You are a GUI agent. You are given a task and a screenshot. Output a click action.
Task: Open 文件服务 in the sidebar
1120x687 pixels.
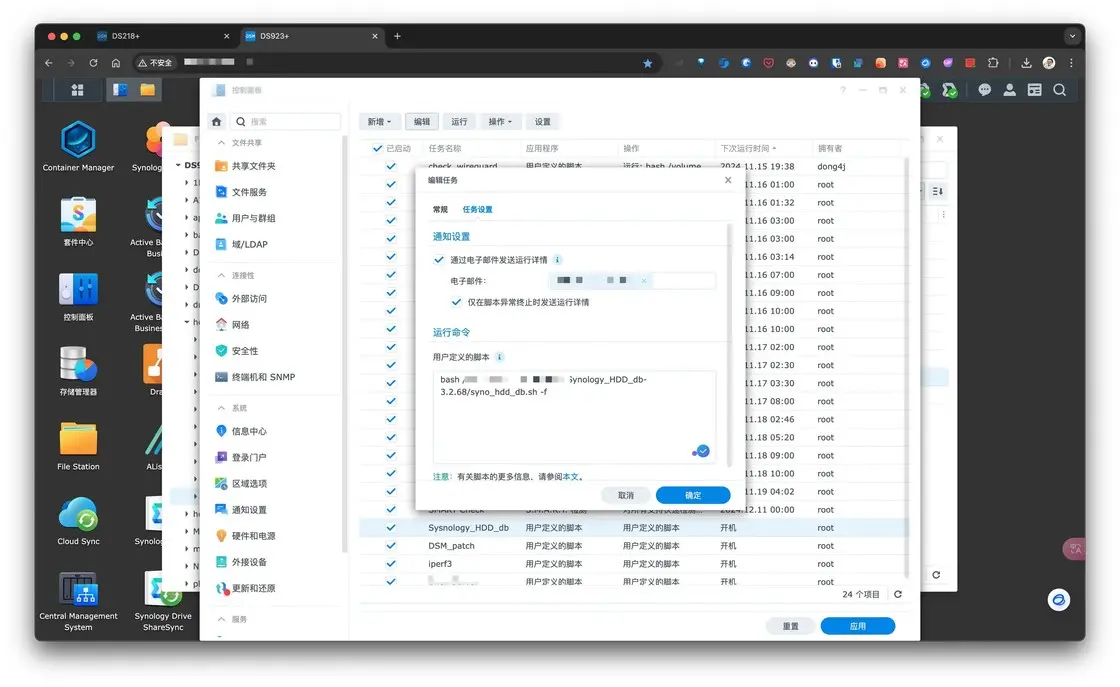(x=241, y=192)
